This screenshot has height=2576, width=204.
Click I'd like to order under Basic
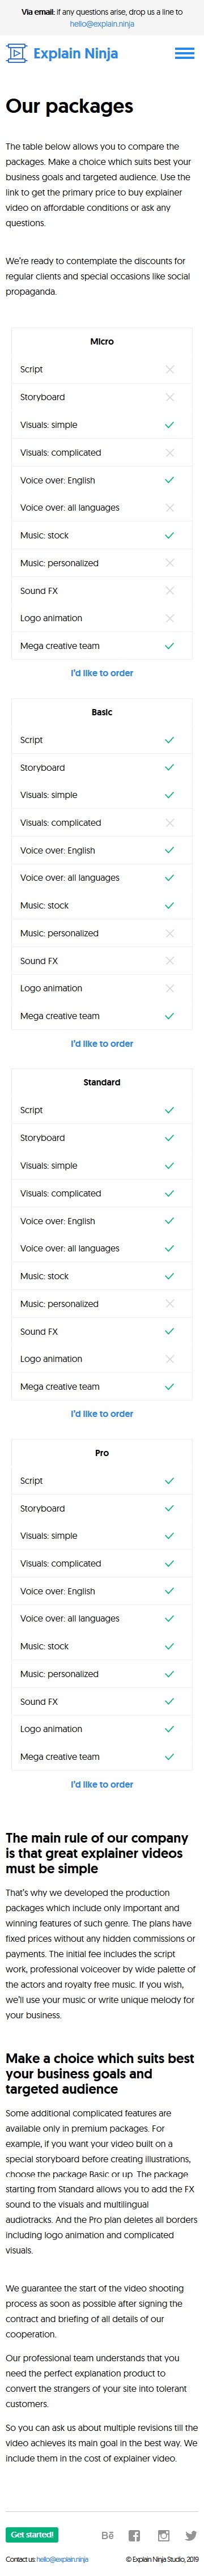[x=102, y=1043]
